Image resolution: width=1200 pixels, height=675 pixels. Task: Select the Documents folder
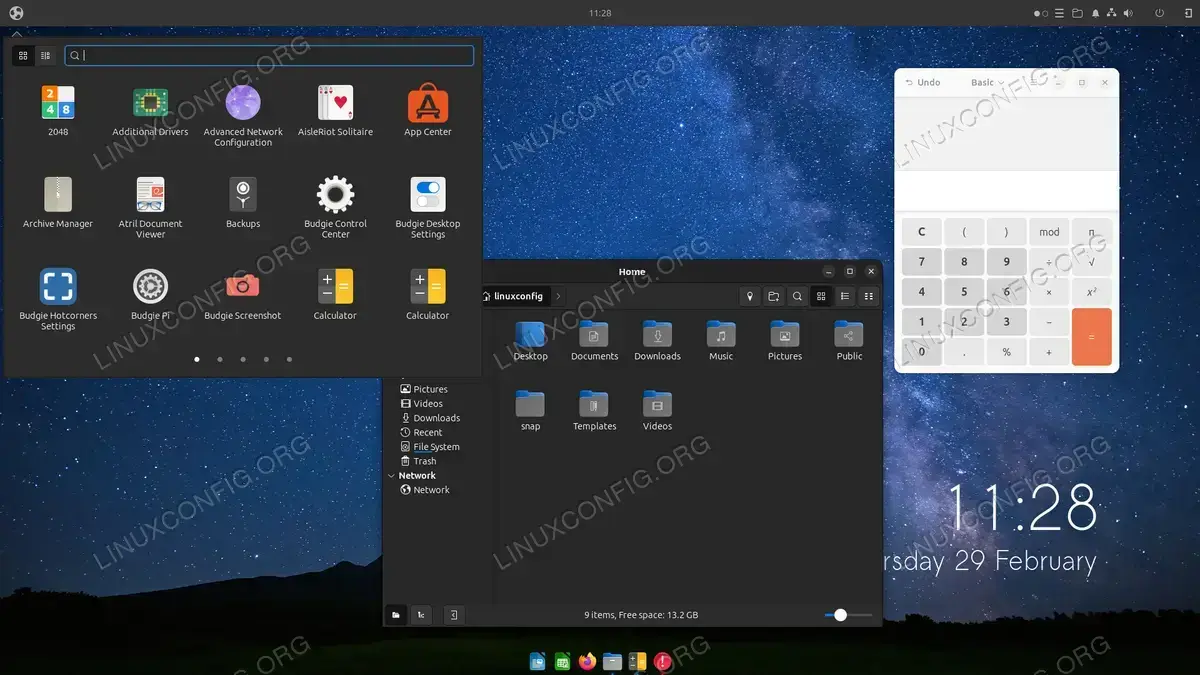coord(594,341)
